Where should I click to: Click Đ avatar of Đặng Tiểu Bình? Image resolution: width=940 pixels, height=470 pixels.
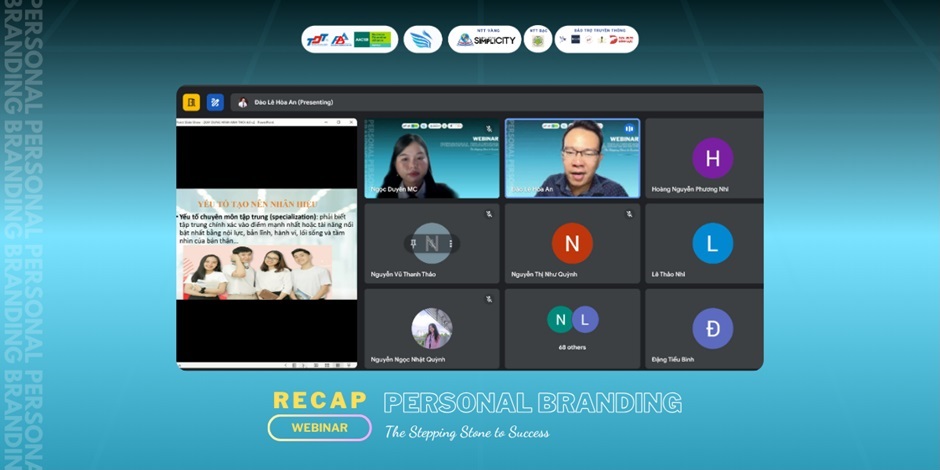point(713,329)
